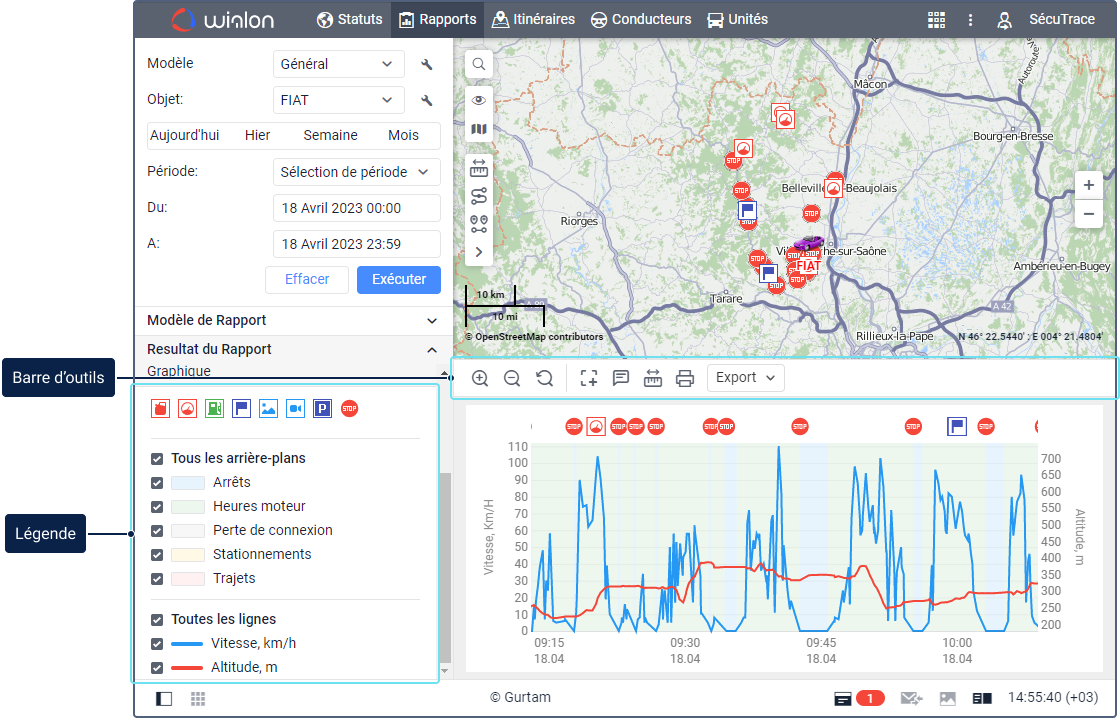Viewport: 1120px width, 718px height.
Task: Expand the map tools chevron arrow
Action: (479, 252)
